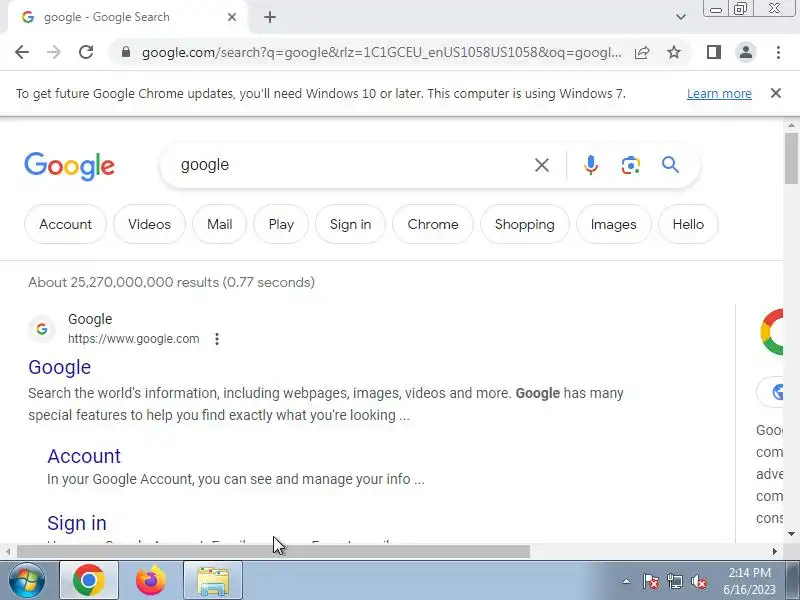
Task: Clear the search box with the X icon
Action: tap(542, 165)
